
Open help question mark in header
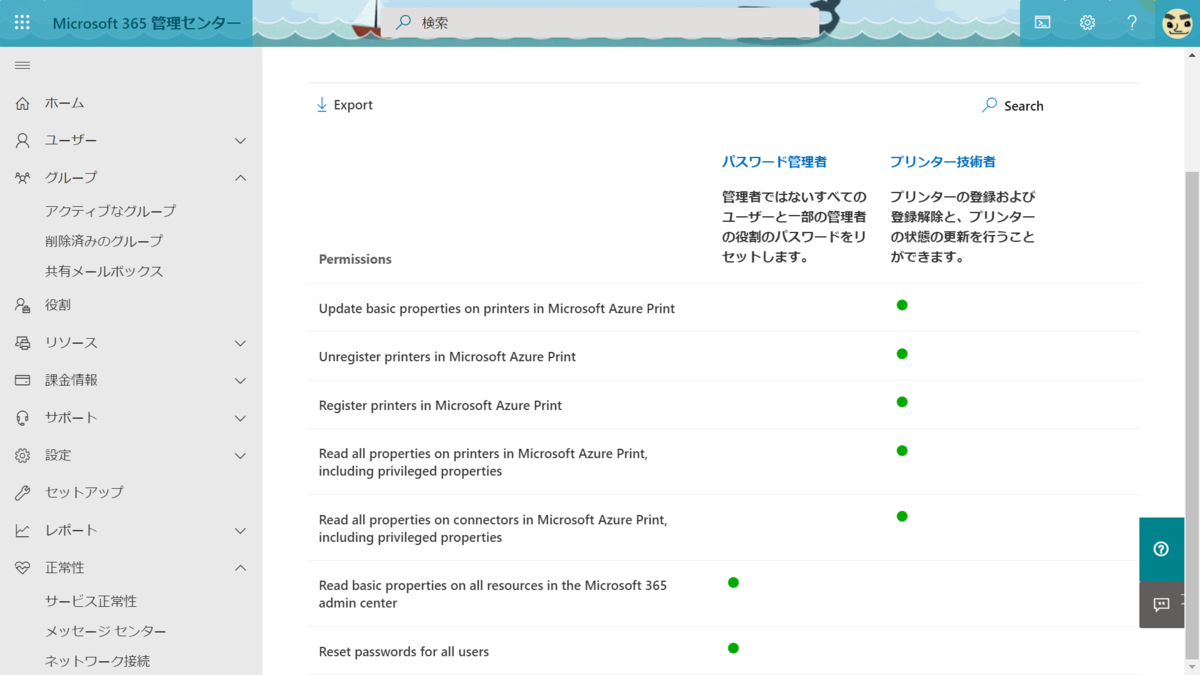(x=1132, y=22)
